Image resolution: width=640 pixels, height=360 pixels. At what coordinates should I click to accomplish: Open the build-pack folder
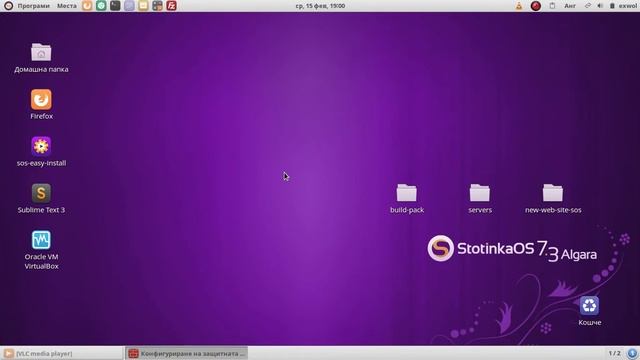(407, 193)
